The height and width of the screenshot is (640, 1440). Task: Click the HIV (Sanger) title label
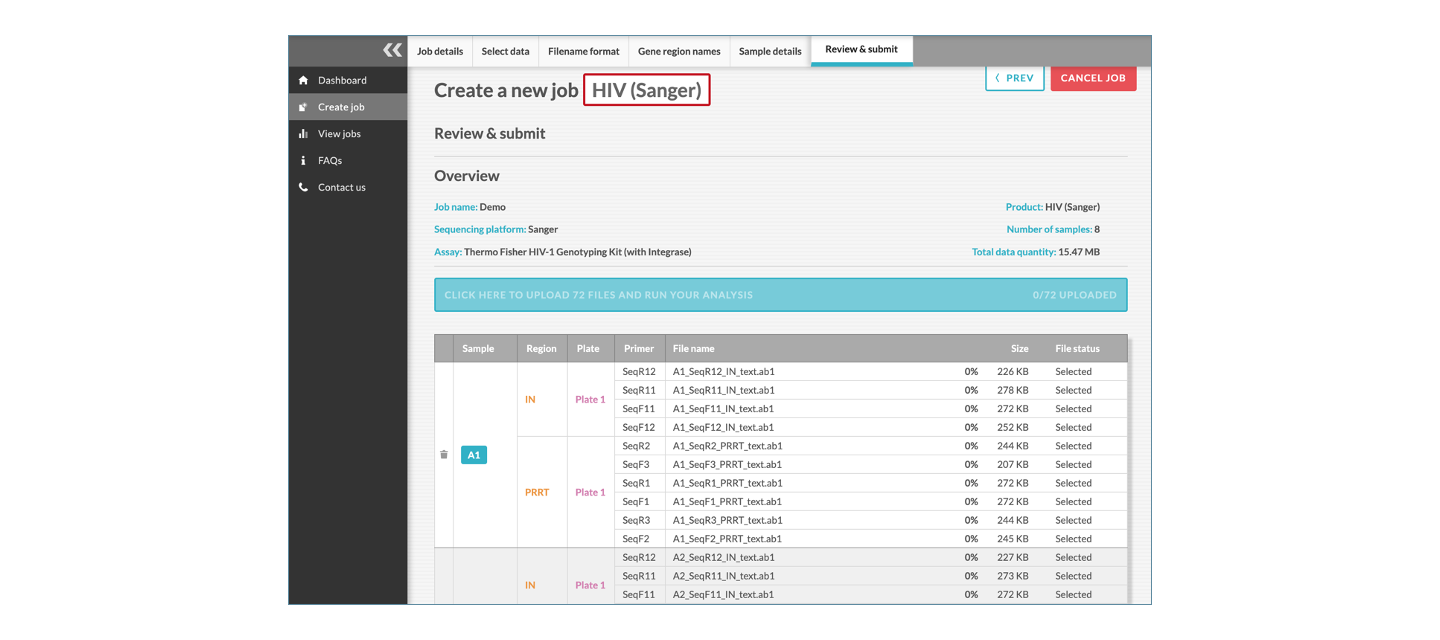[647, 90]
